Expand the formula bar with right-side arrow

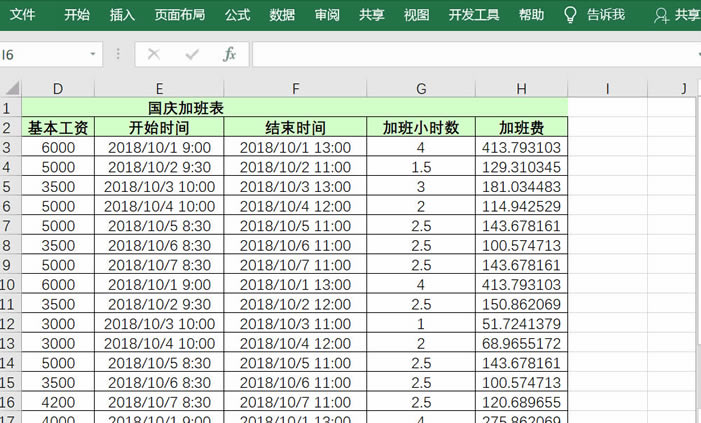pyautogui.click(x=696, y=54)
